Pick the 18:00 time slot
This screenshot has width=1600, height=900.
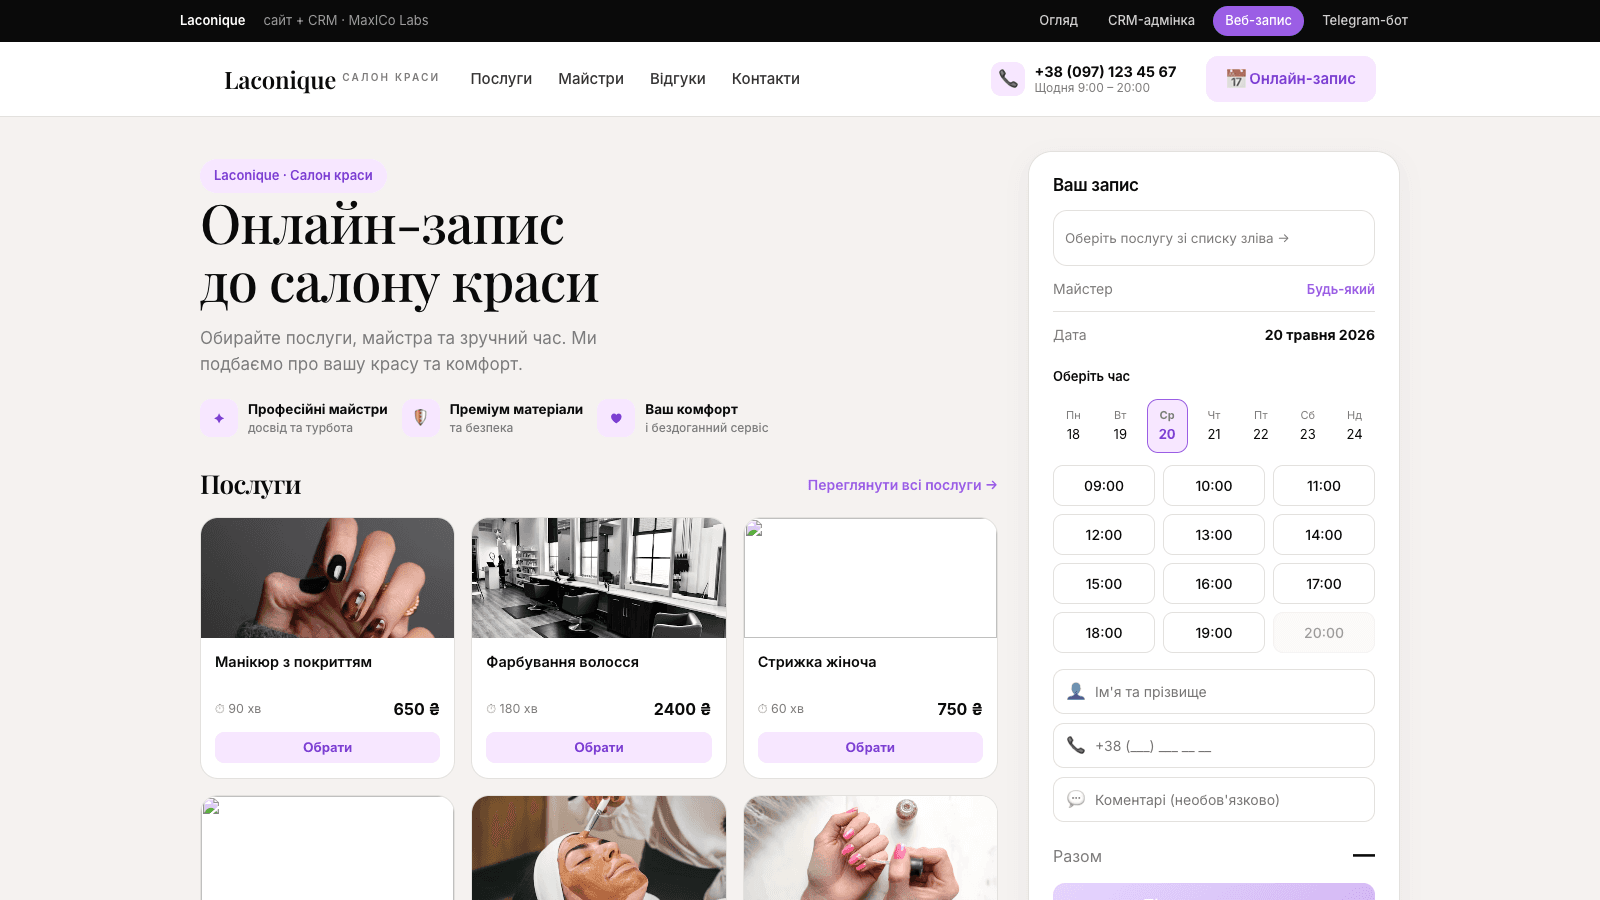click(1104, 633)
